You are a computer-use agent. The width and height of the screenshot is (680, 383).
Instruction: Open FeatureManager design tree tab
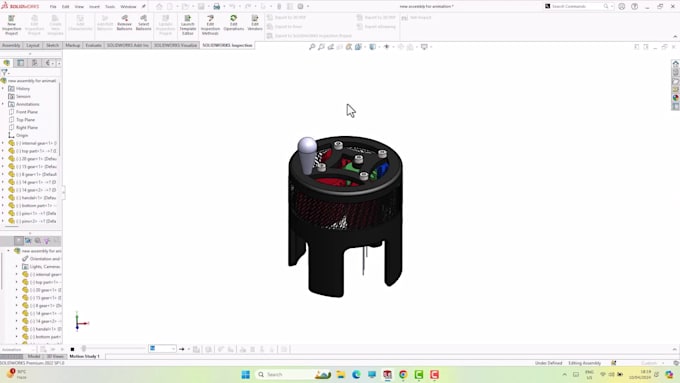pyautogui.click(x=7, y=63)
